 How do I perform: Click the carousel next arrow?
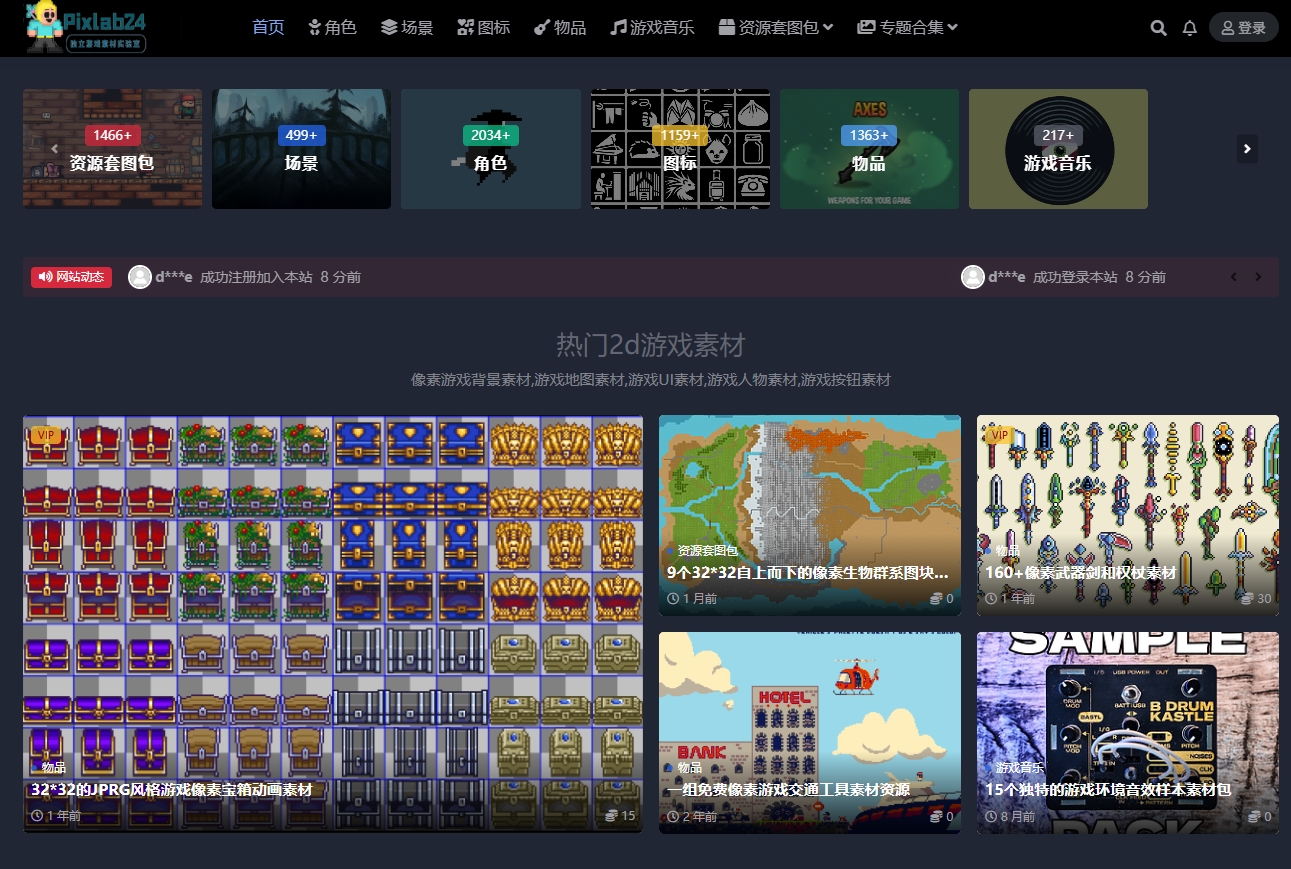tap(1247, 148)
